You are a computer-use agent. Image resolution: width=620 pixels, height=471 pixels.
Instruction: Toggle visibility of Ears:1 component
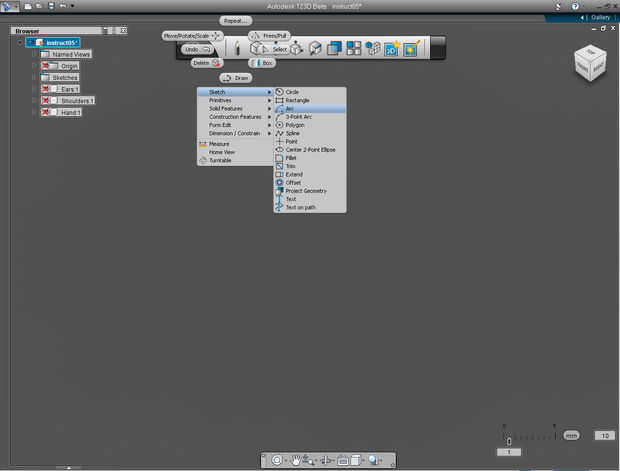(45, 89)
